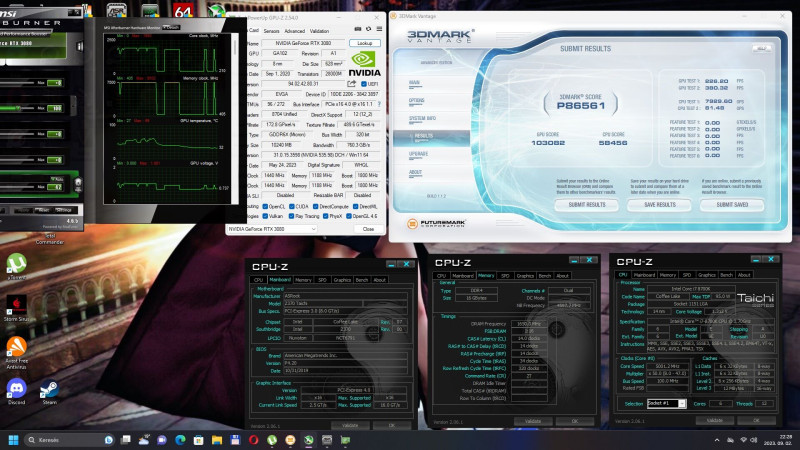Click Help button in 3DMark results header
The image size is (800, 450).
[761, 48]
